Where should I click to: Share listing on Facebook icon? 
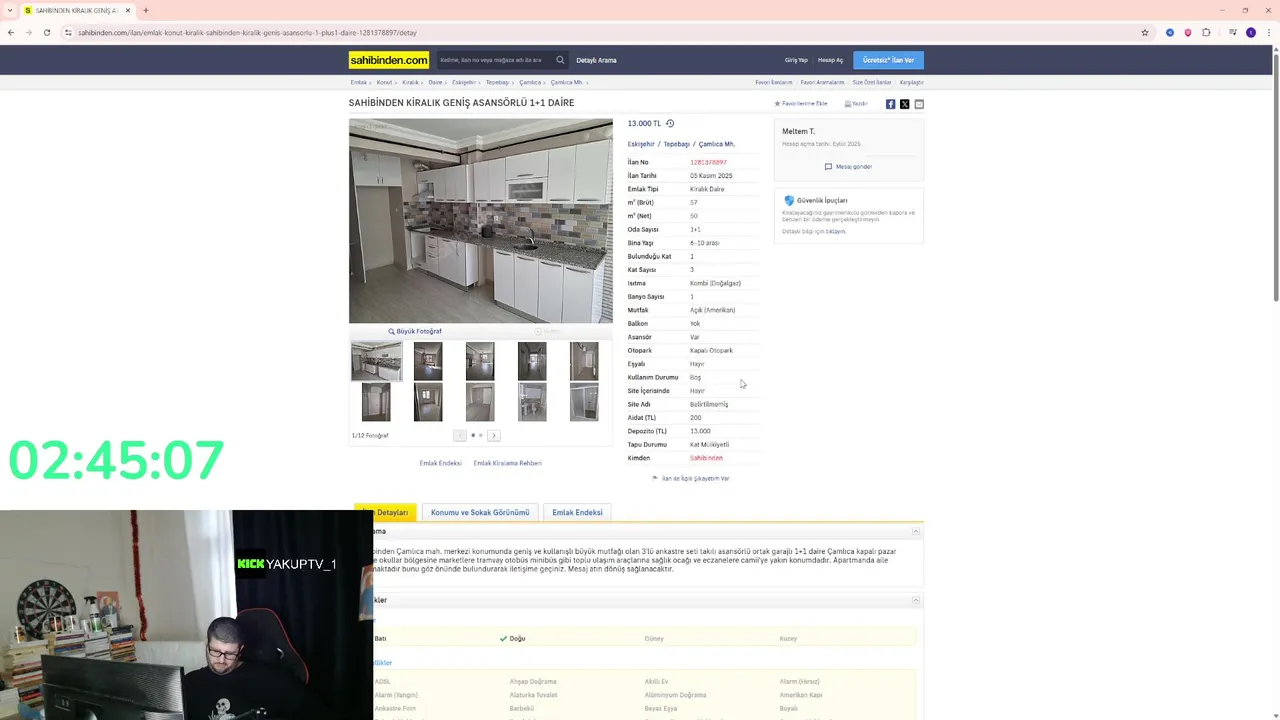click(x=890, y=104)
